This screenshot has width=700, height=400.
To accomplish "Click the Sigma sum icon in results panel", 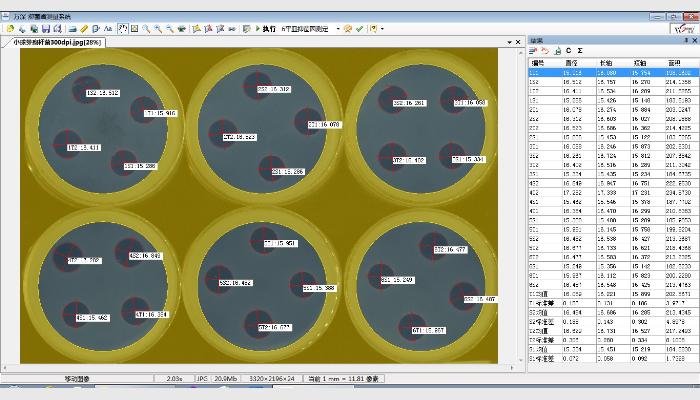I will pyautogui.click(x=580, y=50).
